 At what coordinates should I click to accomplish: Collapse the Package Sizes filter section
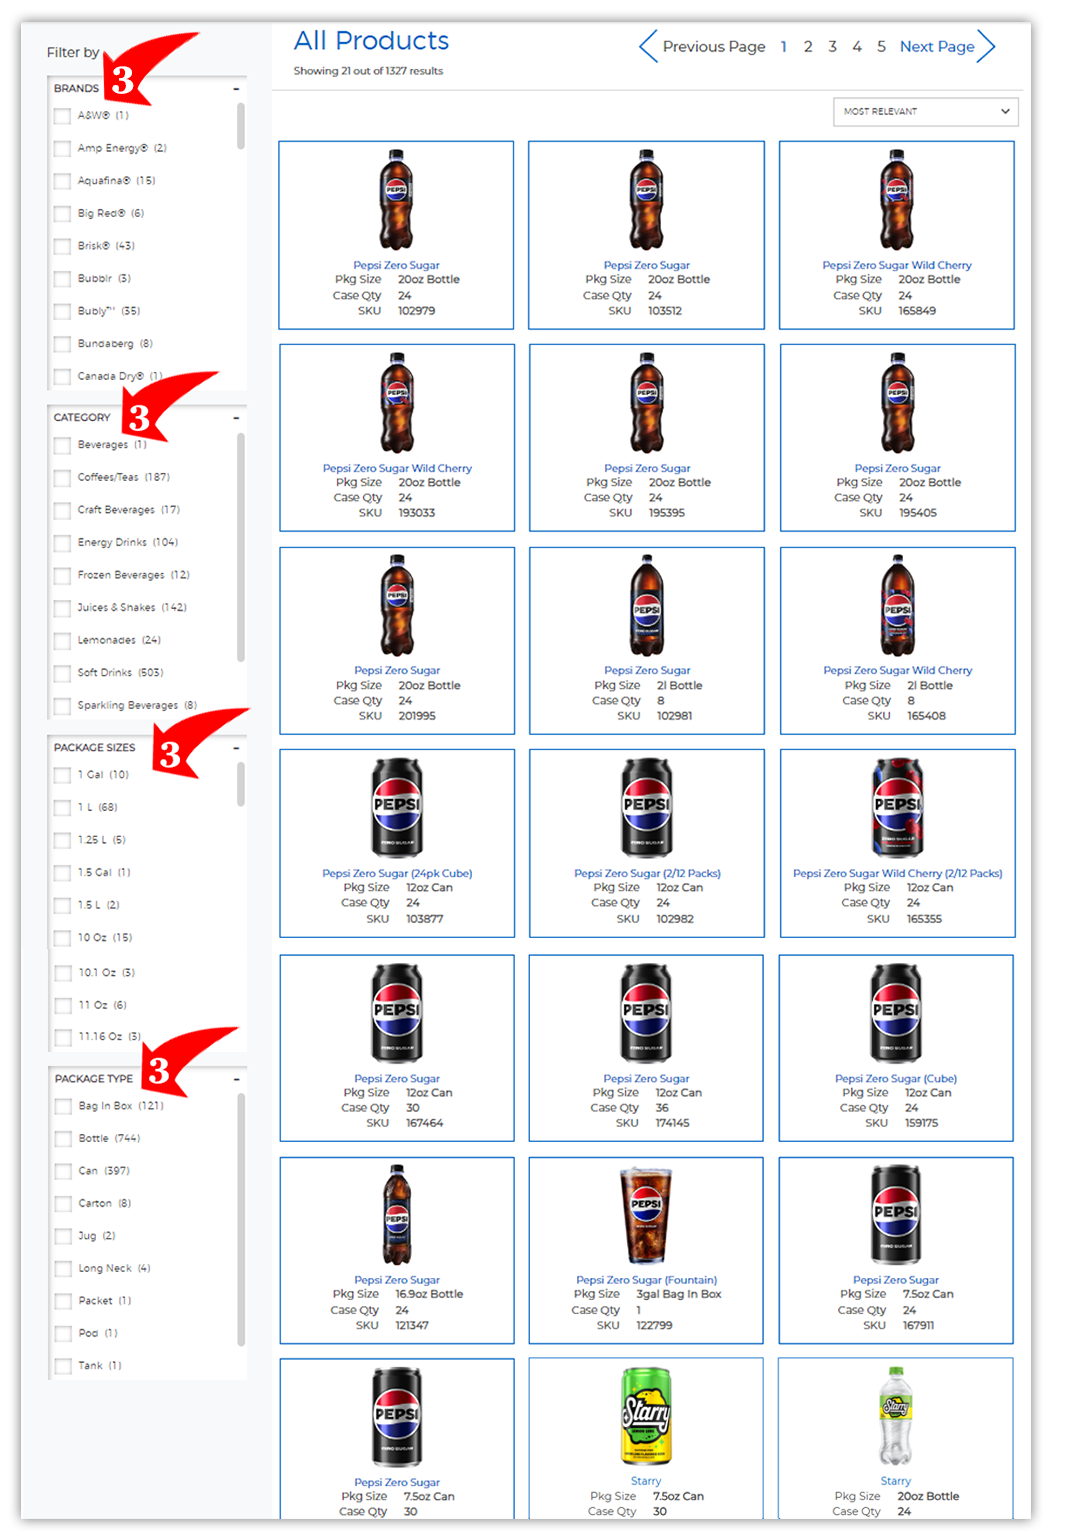click(x=236, y=748)
